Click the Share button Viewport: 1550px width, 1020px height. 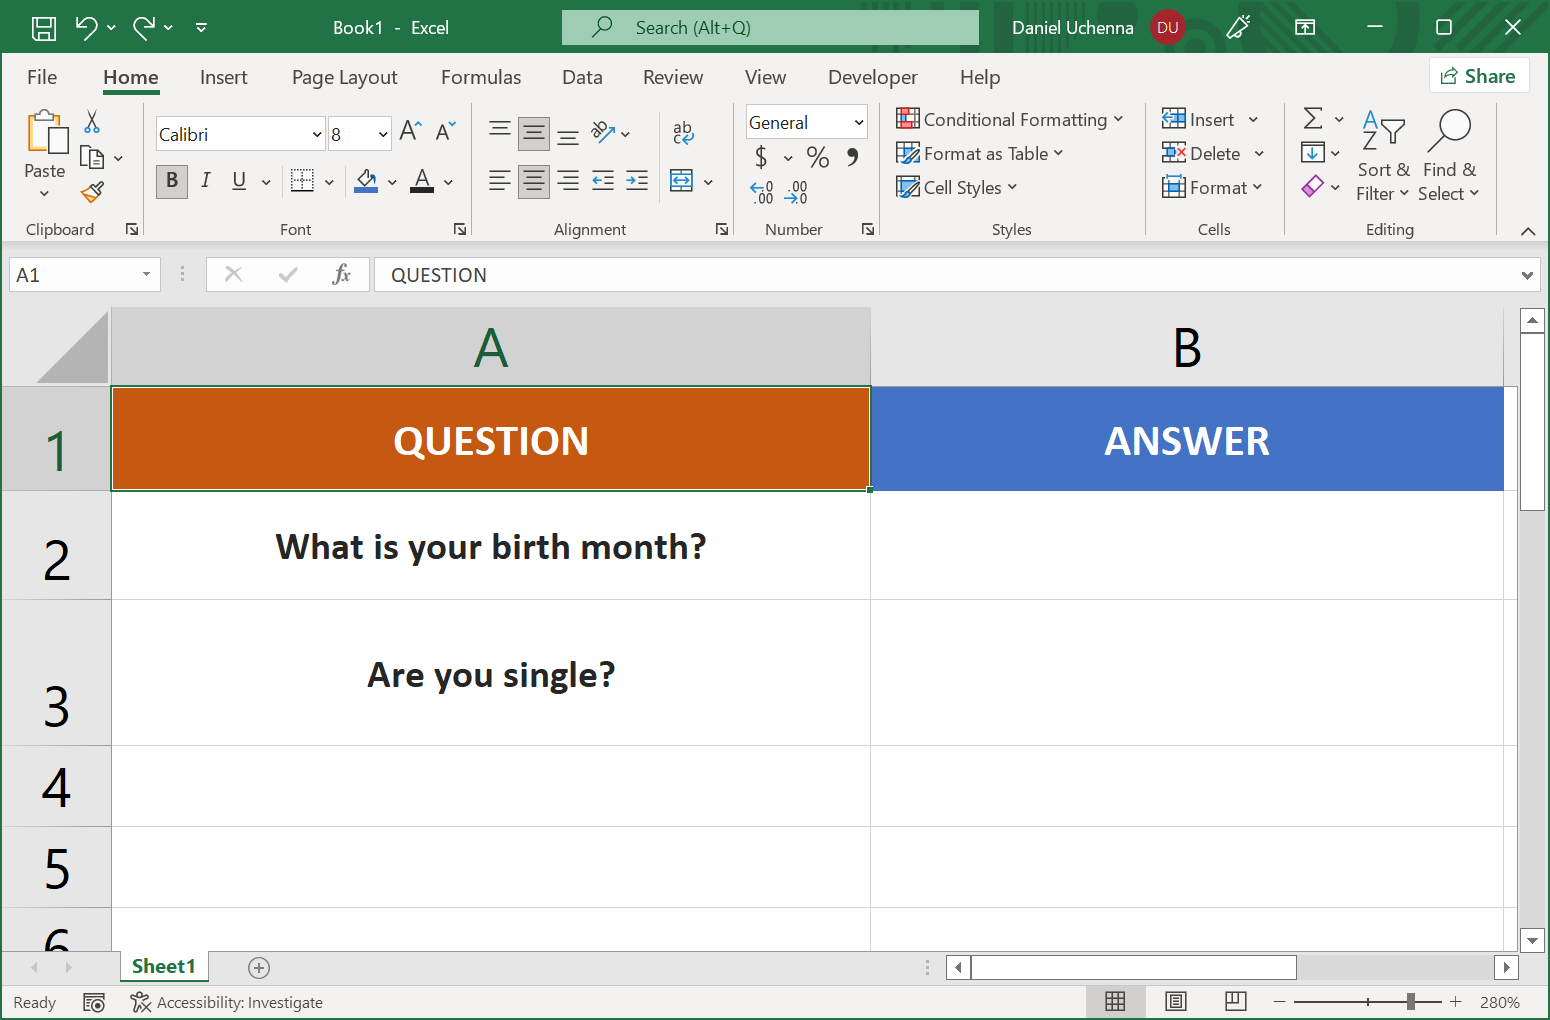(1479, 75)
